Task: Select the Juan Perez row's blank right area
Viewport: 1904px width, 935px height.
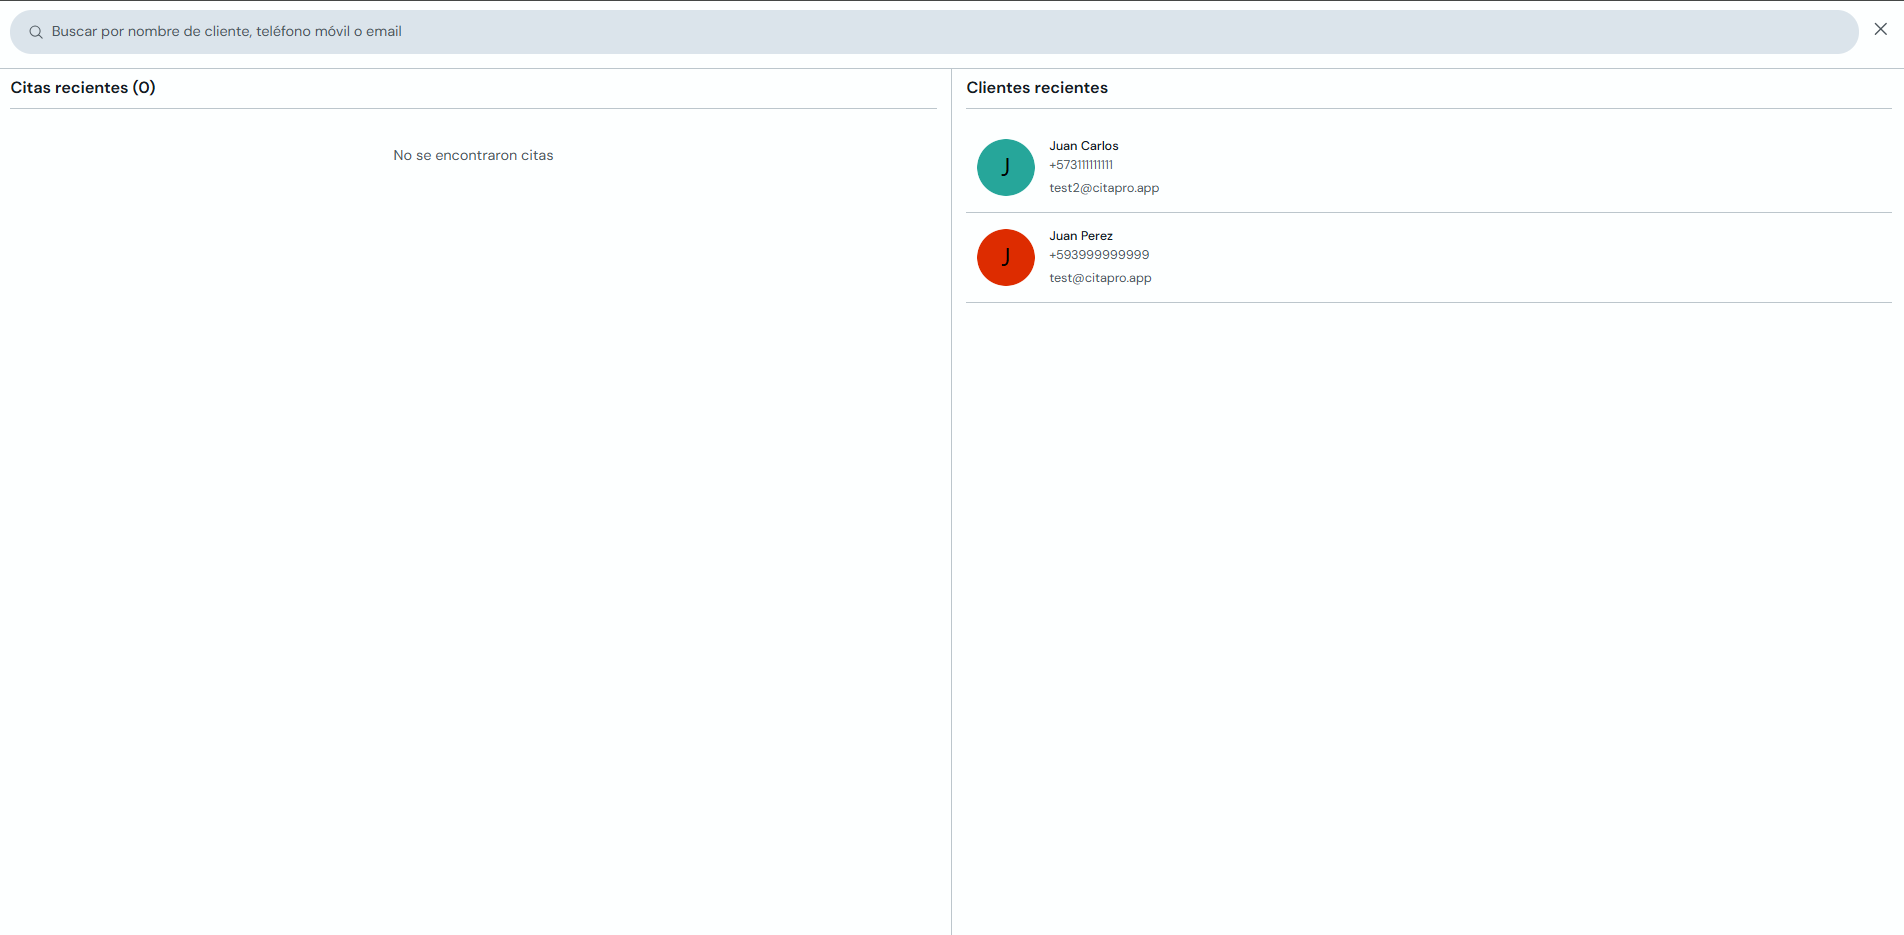Action: 1520,257
